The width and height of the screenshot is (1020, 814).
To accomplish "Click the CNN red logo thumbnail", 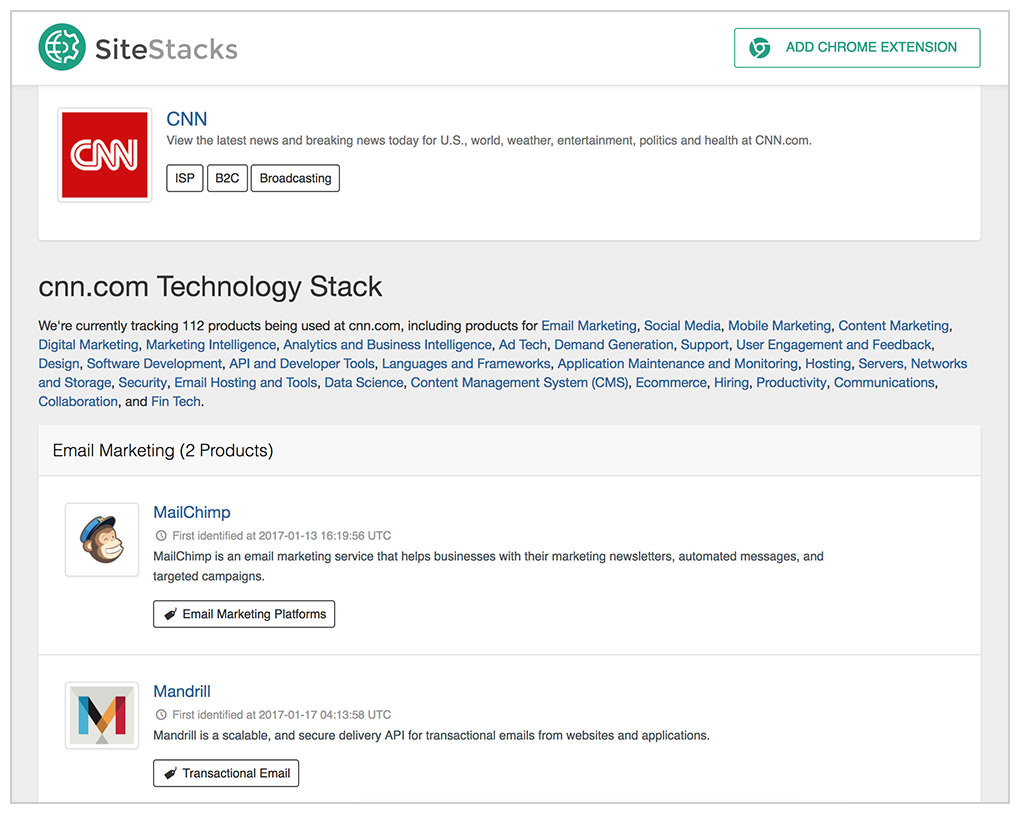I will point(105,155).
